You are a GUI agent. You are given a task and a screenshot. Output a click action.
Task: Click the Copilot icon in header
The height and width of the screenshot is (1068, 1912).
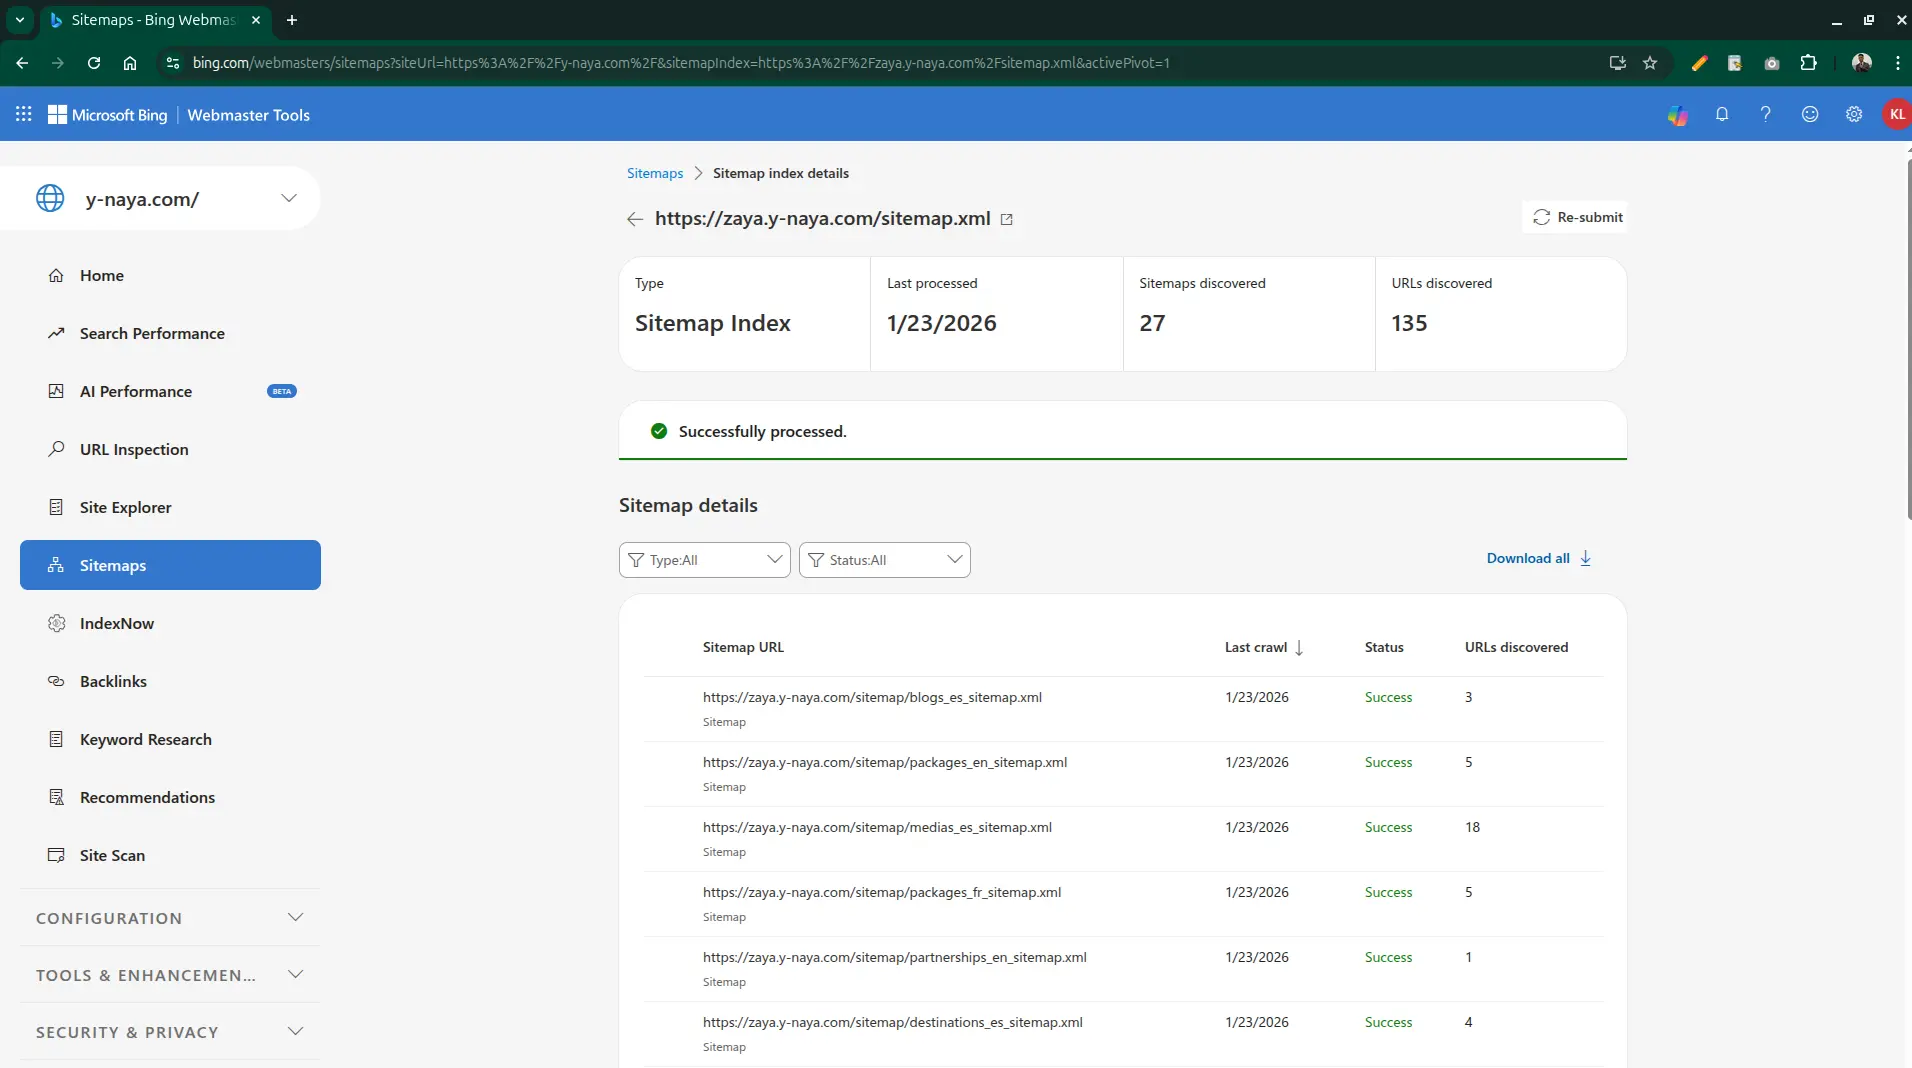click(1677, 115)
